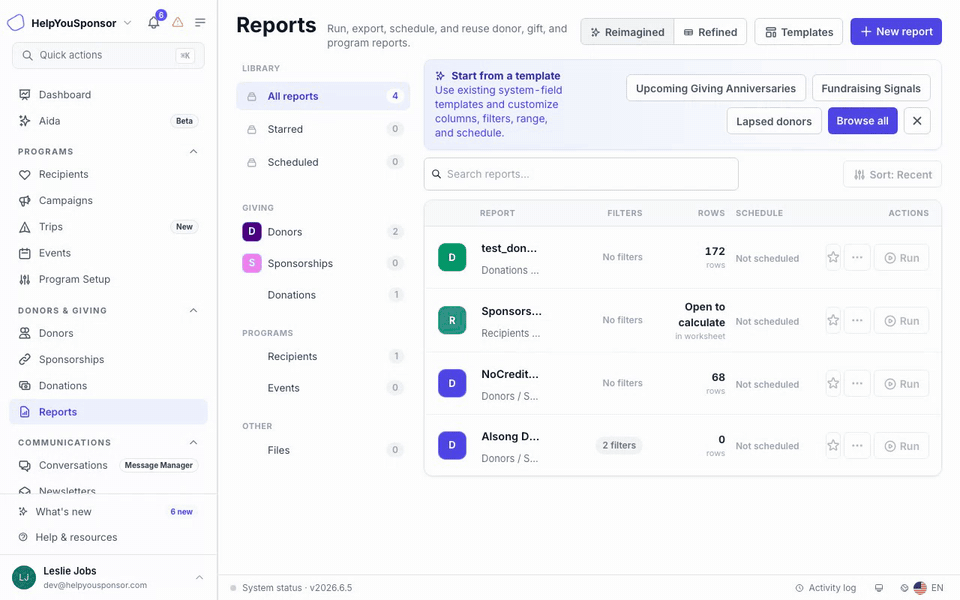This screenshot has height=600, width=960.
Task: Open Events in the sidebar
Action: (x=108, y=253)
